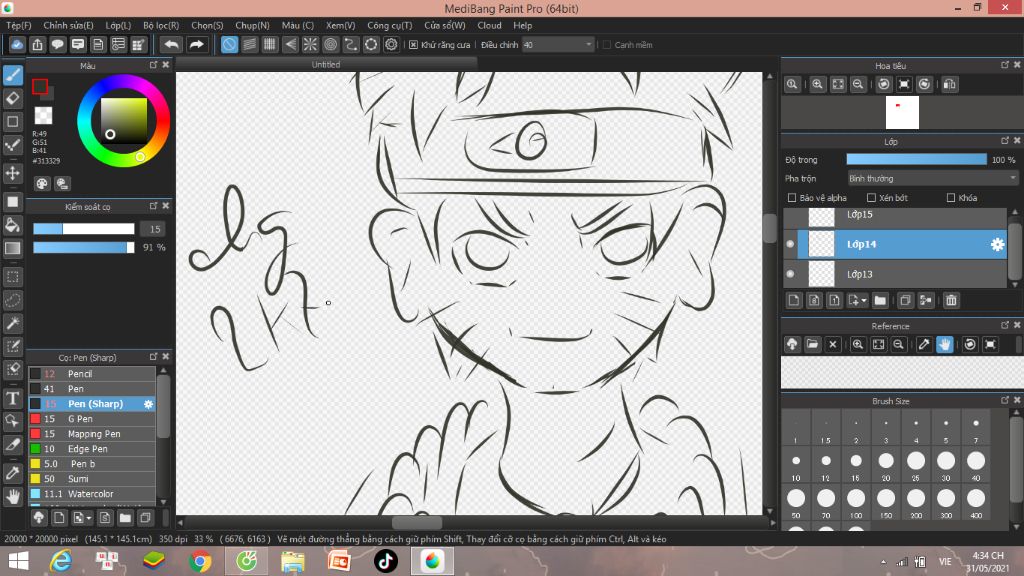Open TikTok from the taskbar
Screen dimensions: 1024x576
[385, 561]
